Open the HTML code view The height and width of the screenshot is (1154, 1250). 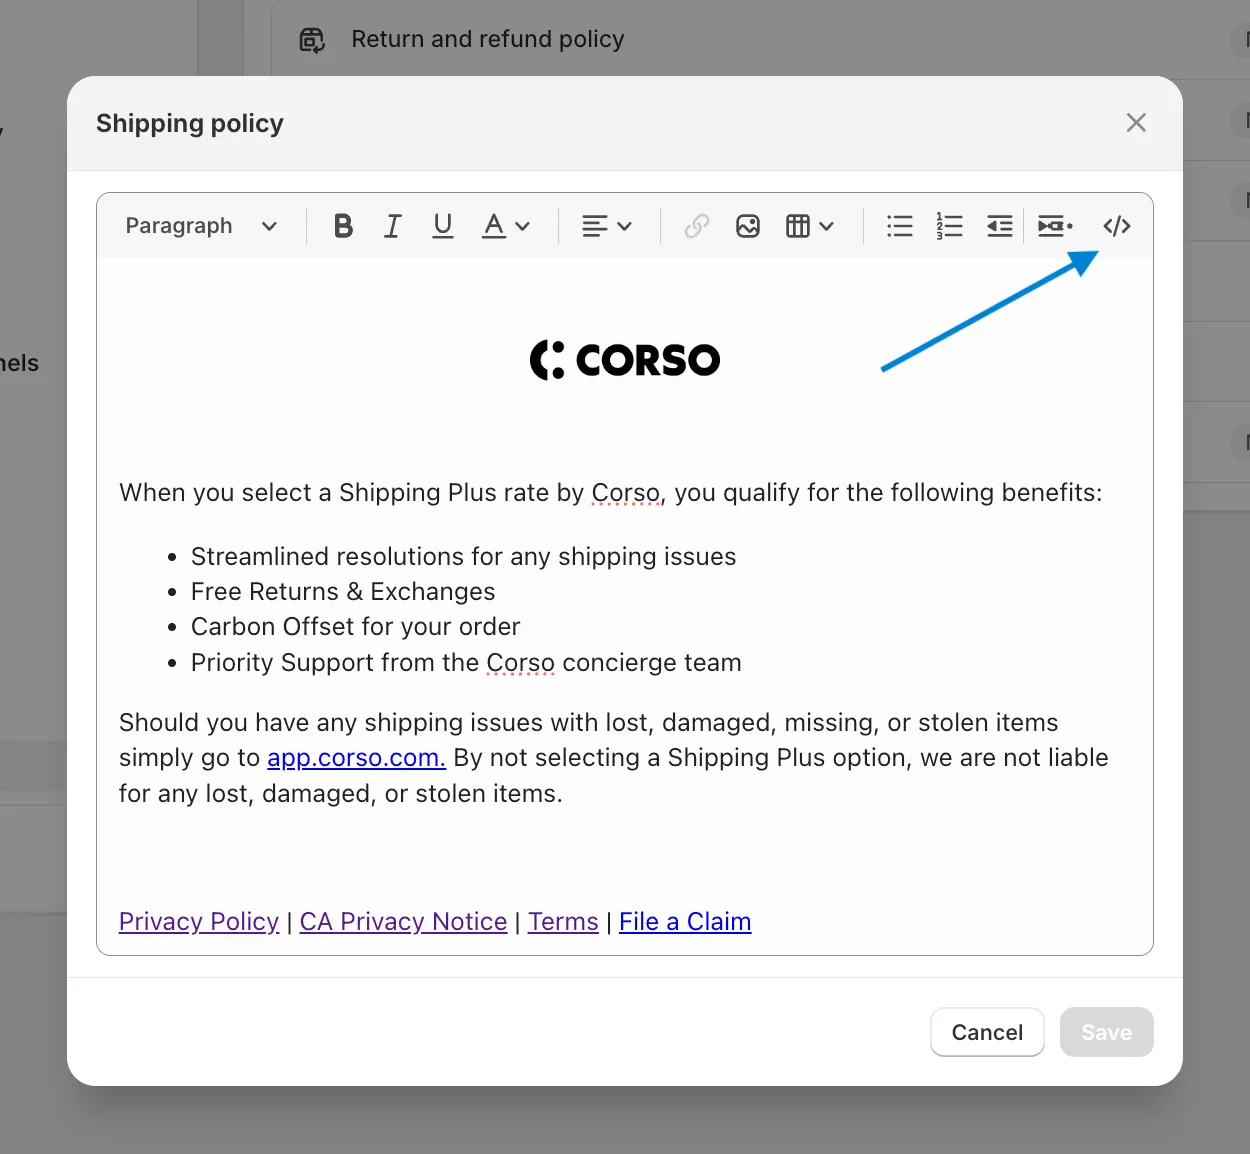1117,226
